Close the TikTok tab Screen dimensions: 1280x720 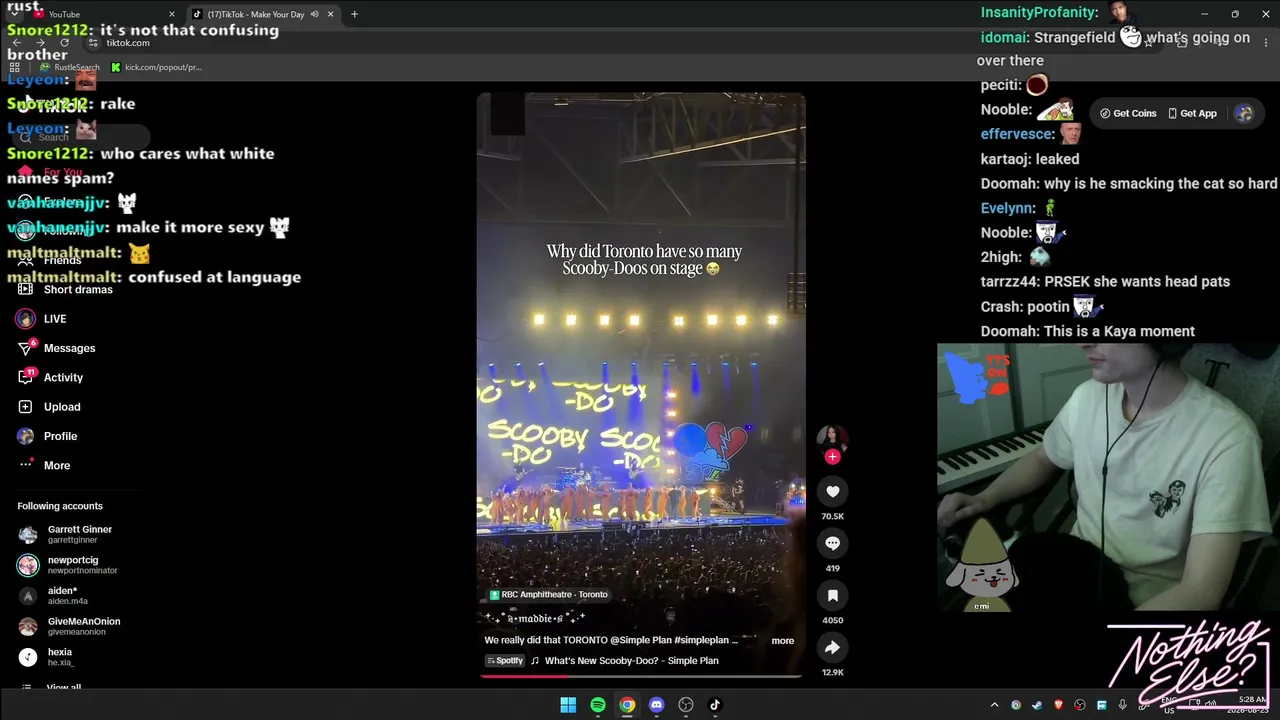tap(330, 14)
